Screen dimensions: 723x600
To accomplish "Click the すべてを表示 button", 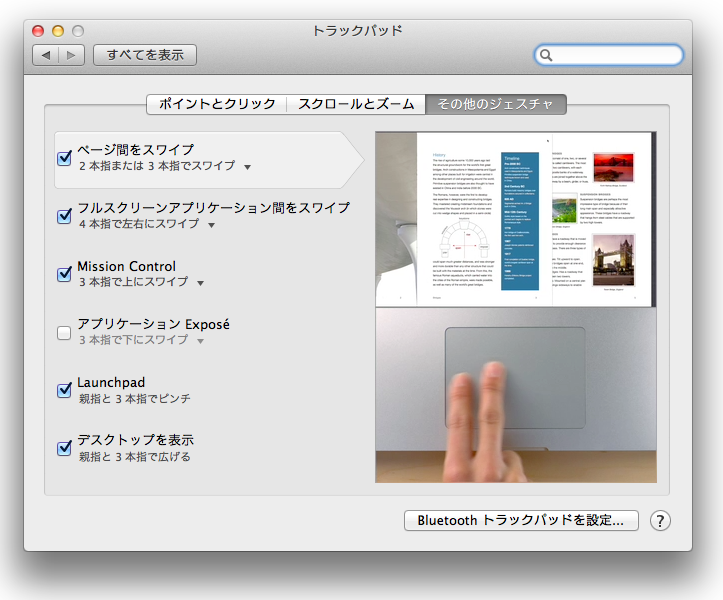I will [145, 55].
